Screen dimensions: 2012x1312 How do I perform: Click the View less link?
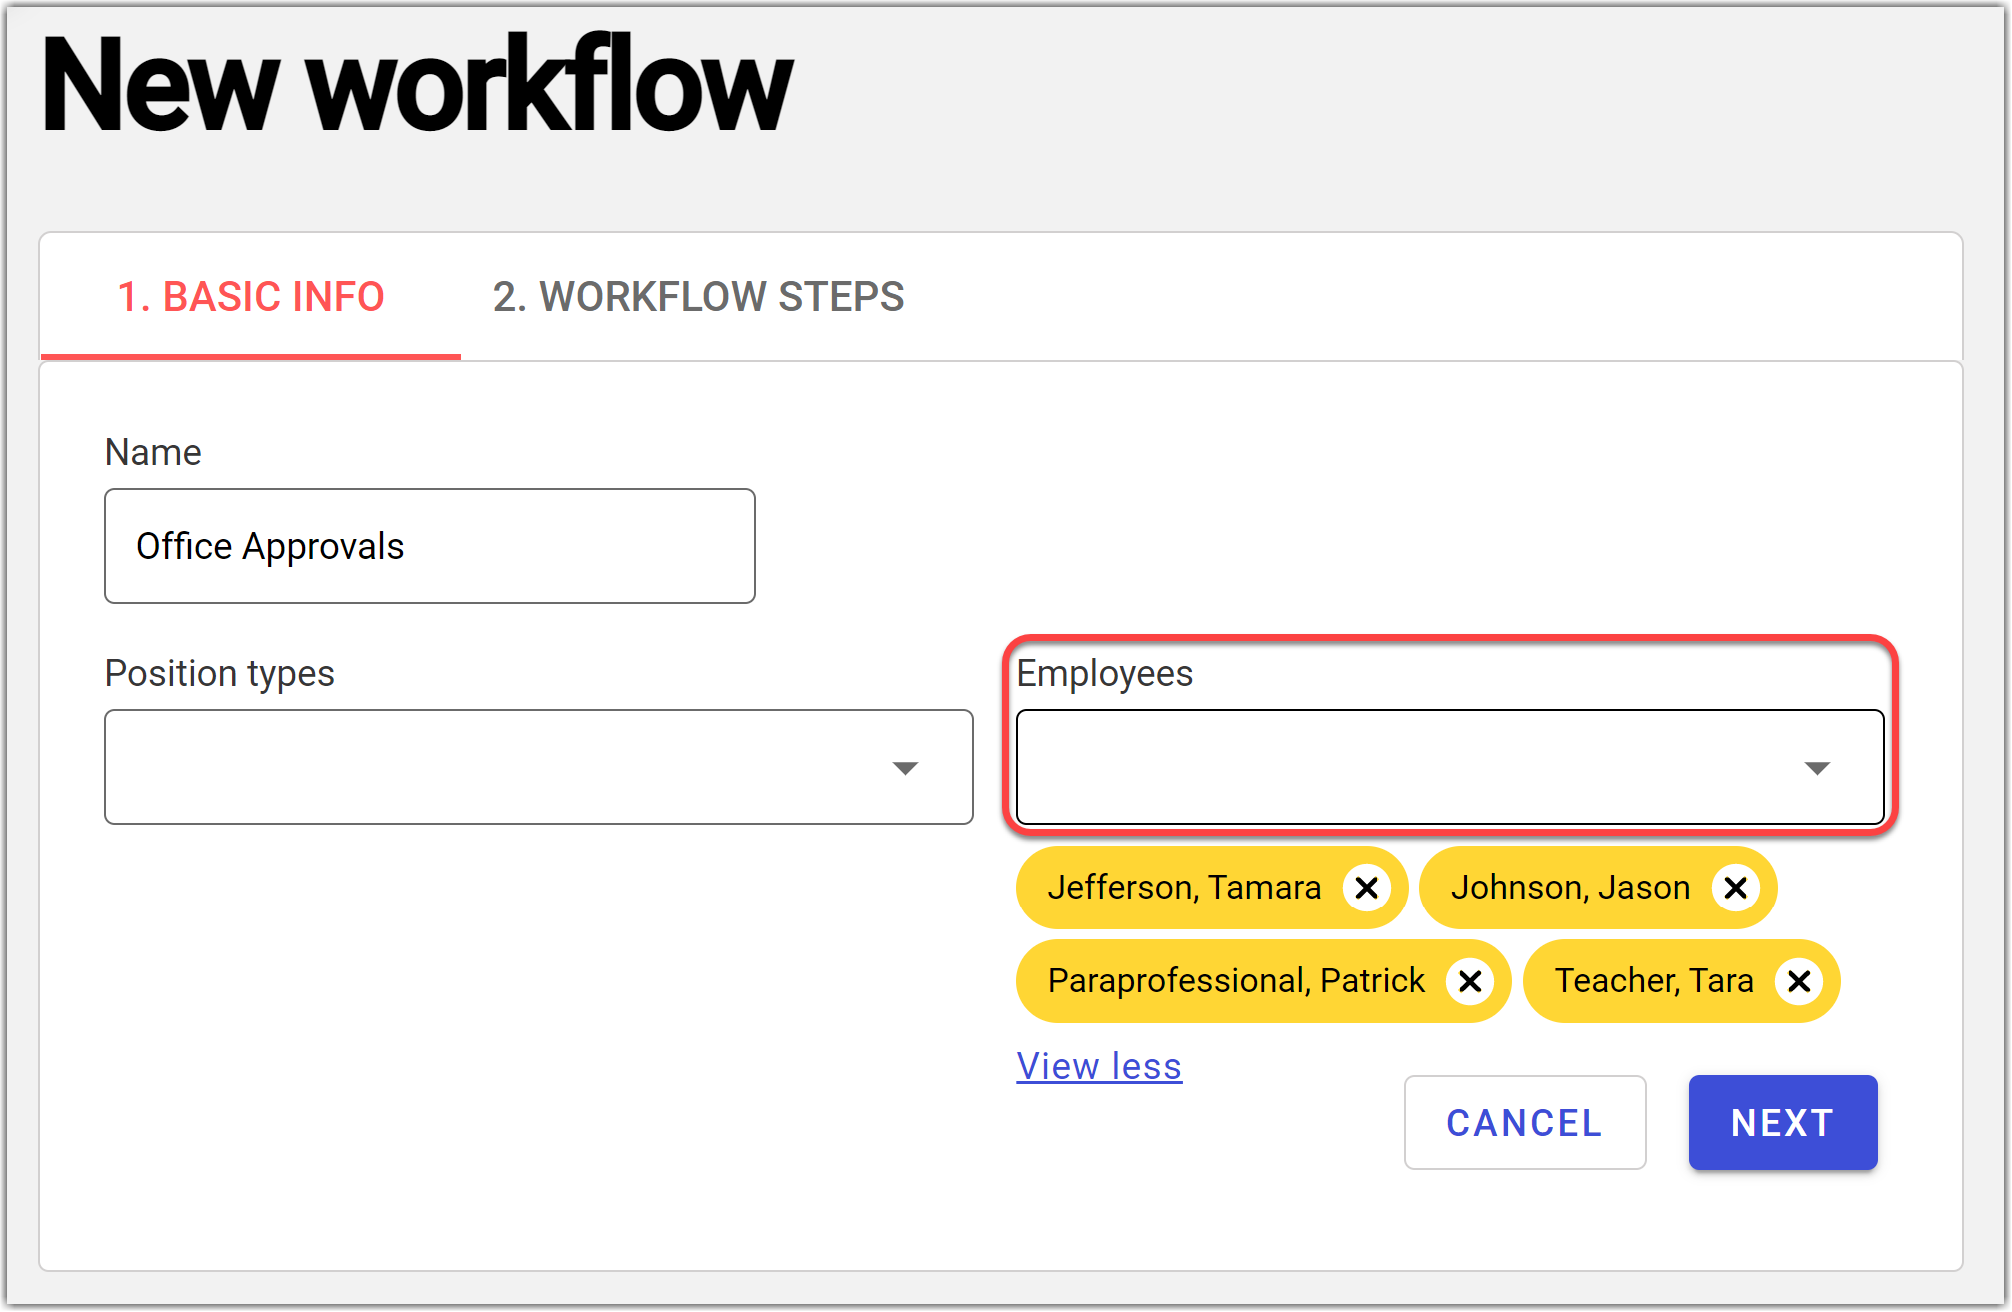1099,1067
